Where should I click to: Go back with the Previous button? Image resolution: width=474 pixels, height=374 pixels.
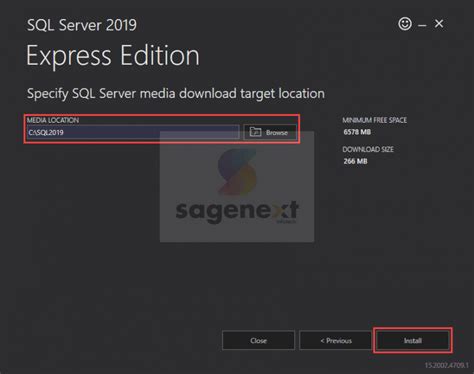tap(335, 340)
